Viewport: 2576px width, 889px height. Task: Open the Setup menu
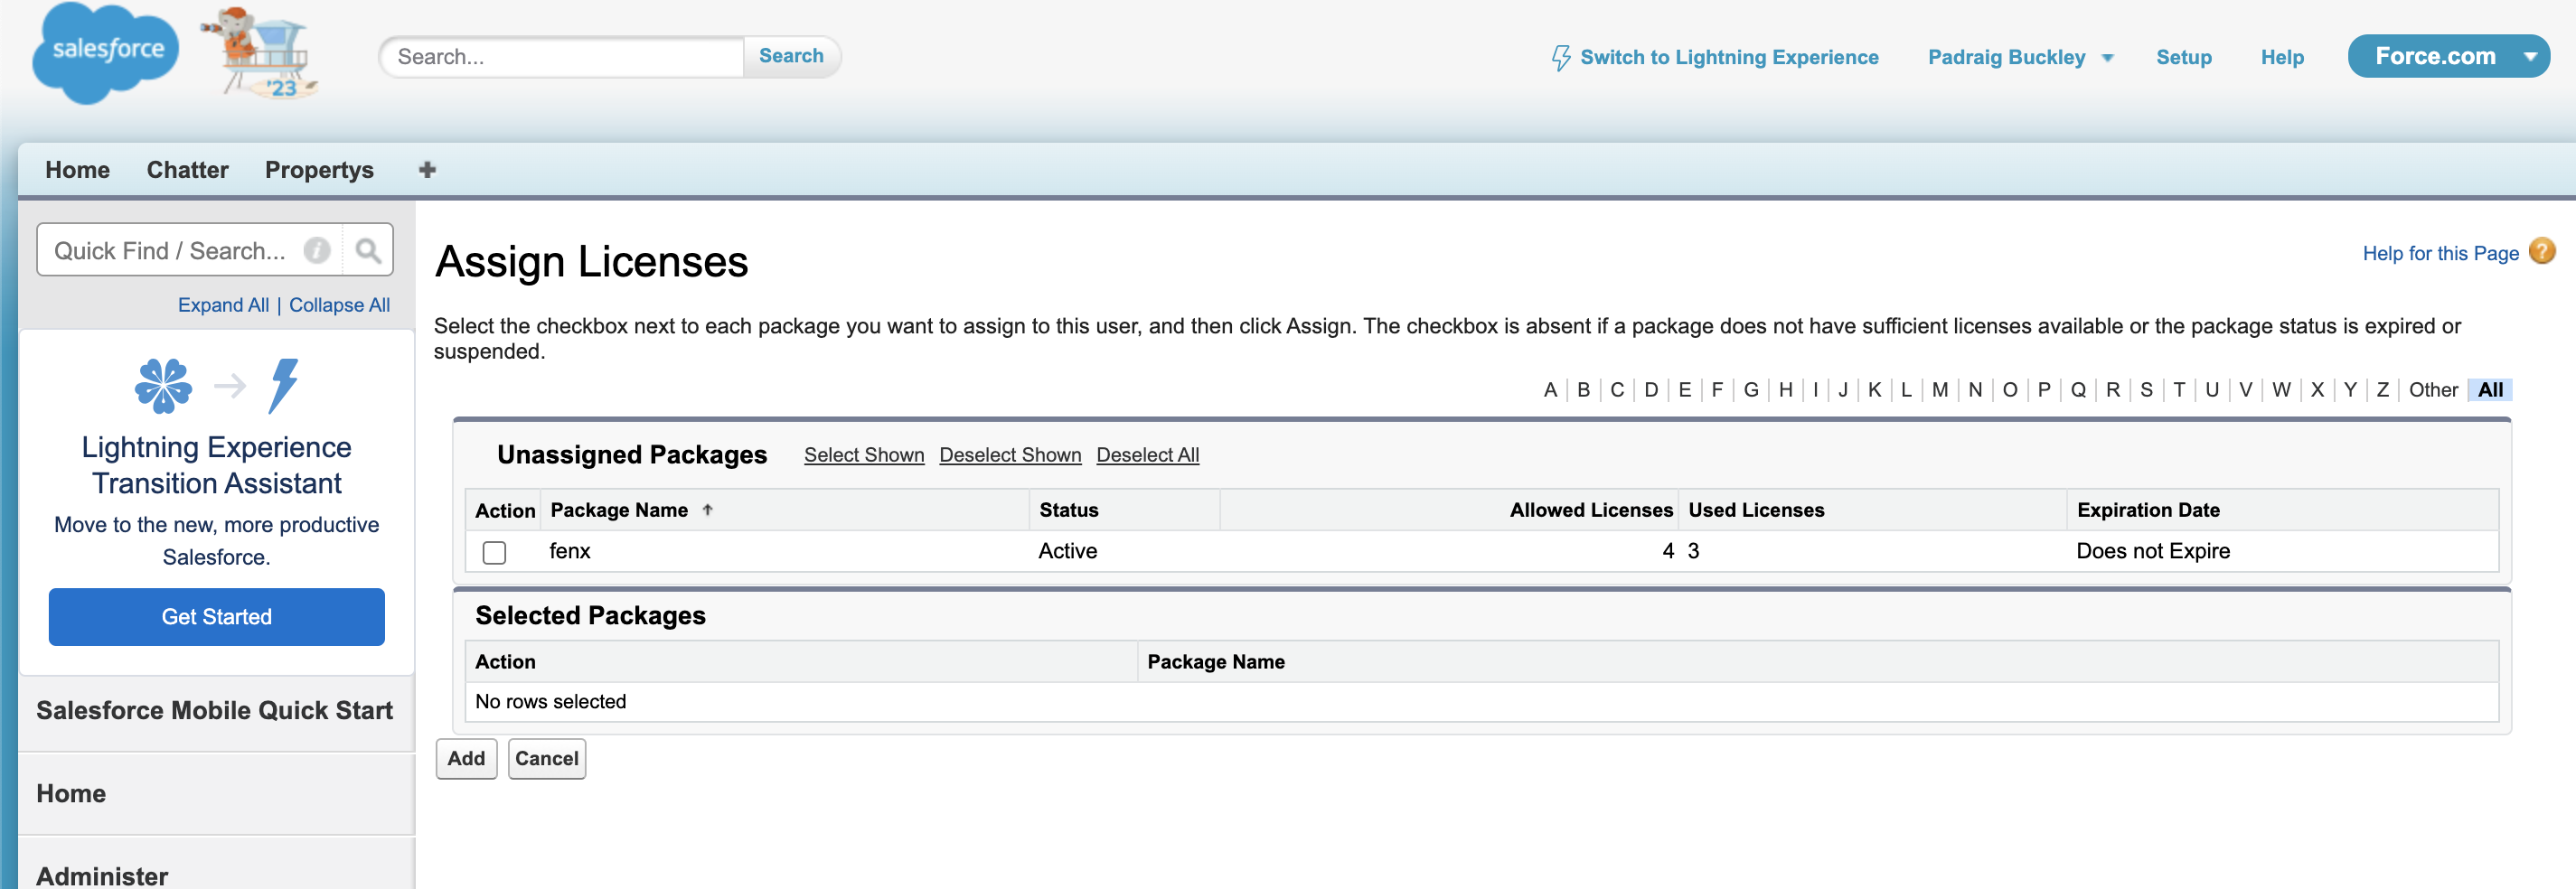coord(2184,57)
